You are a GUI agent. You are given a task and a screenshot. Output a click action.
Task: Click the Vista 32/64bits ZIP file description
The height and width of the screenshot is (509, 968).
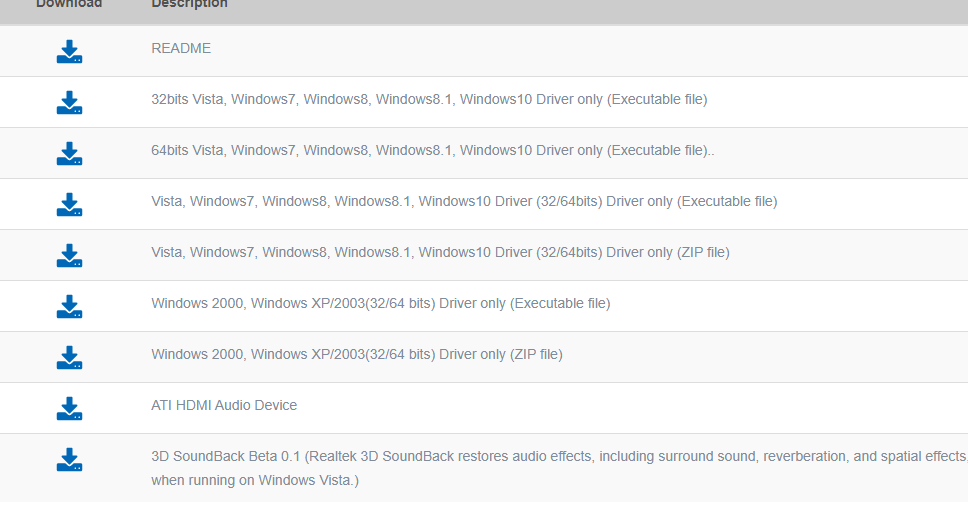(x=440, y=252)
